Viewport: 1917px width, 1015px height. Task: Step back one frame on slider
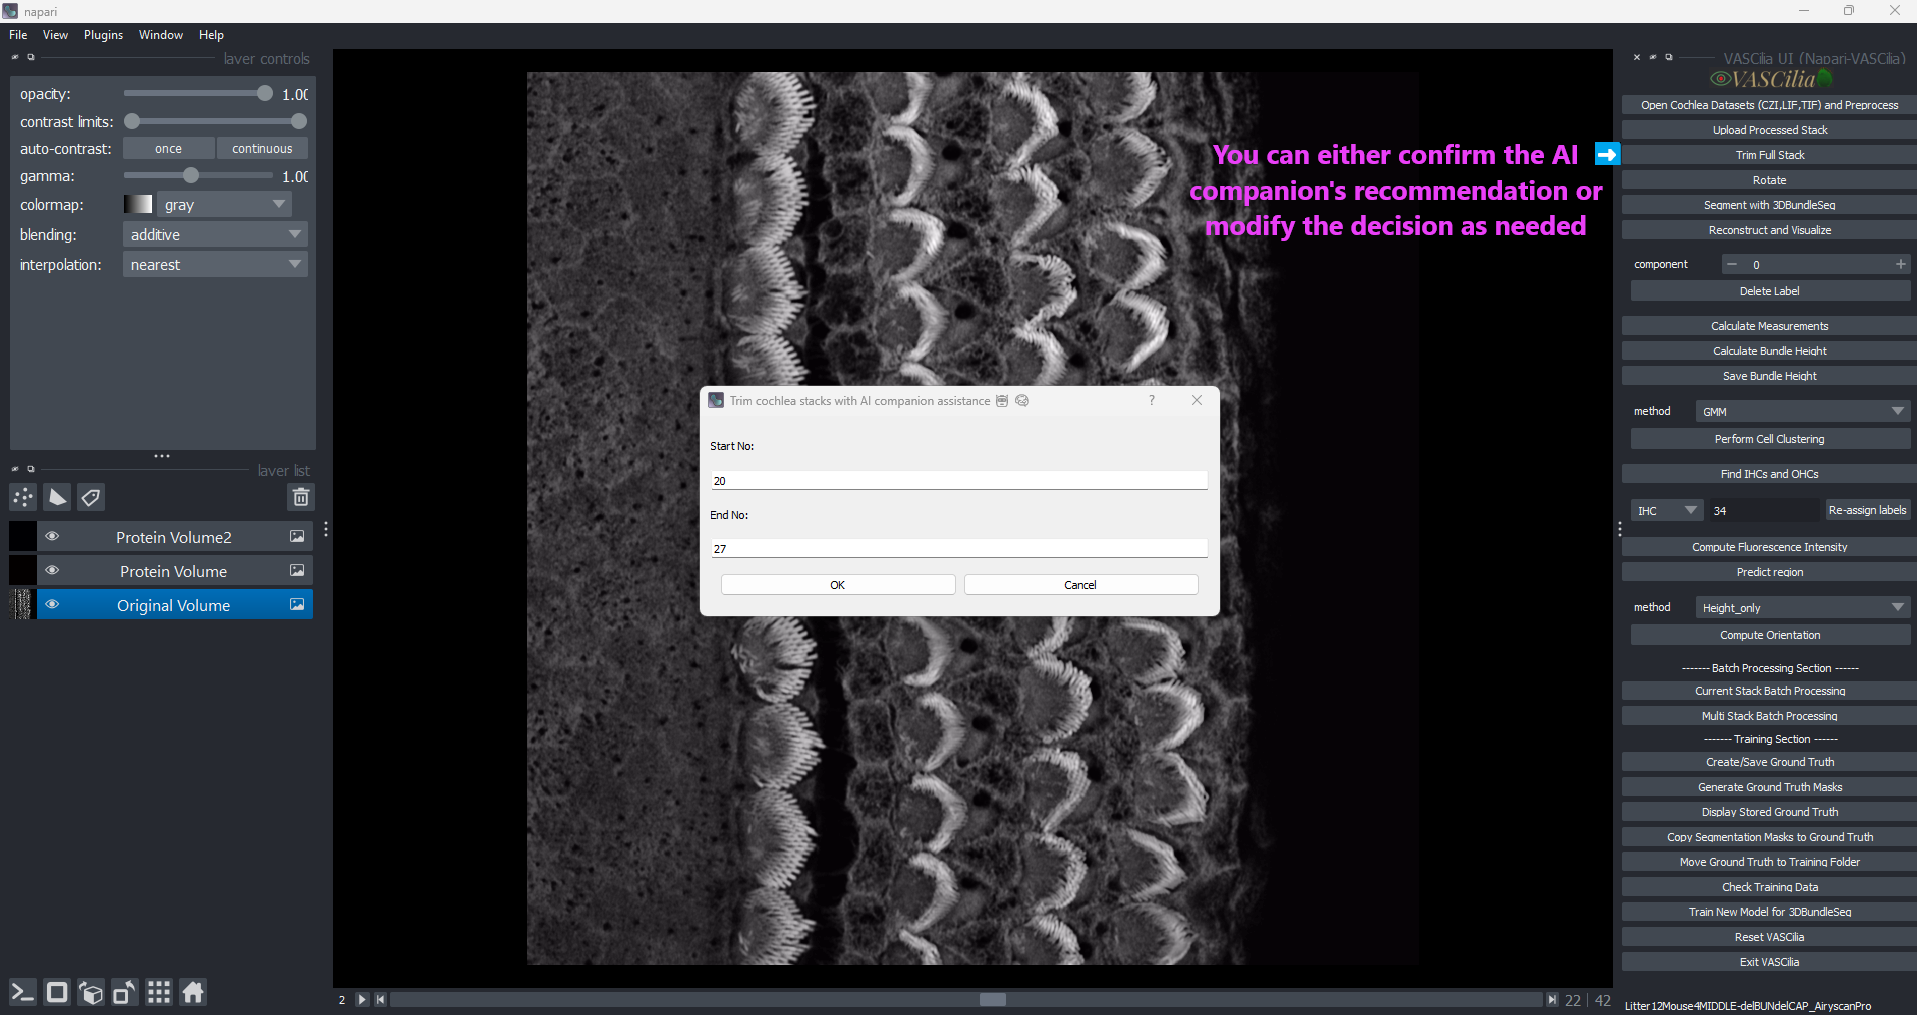[380, 1000]
